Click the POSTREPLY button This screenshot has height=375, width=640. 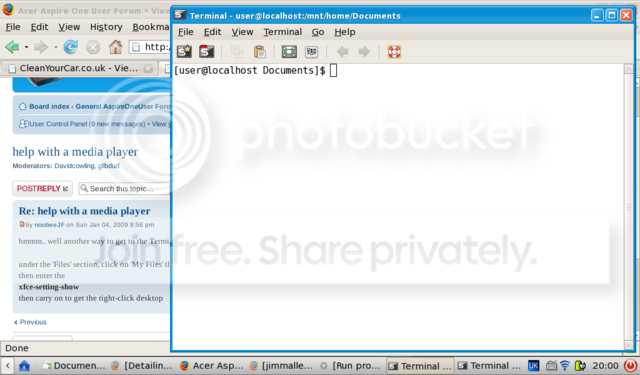pyautogui.click(x=42, y=189)
